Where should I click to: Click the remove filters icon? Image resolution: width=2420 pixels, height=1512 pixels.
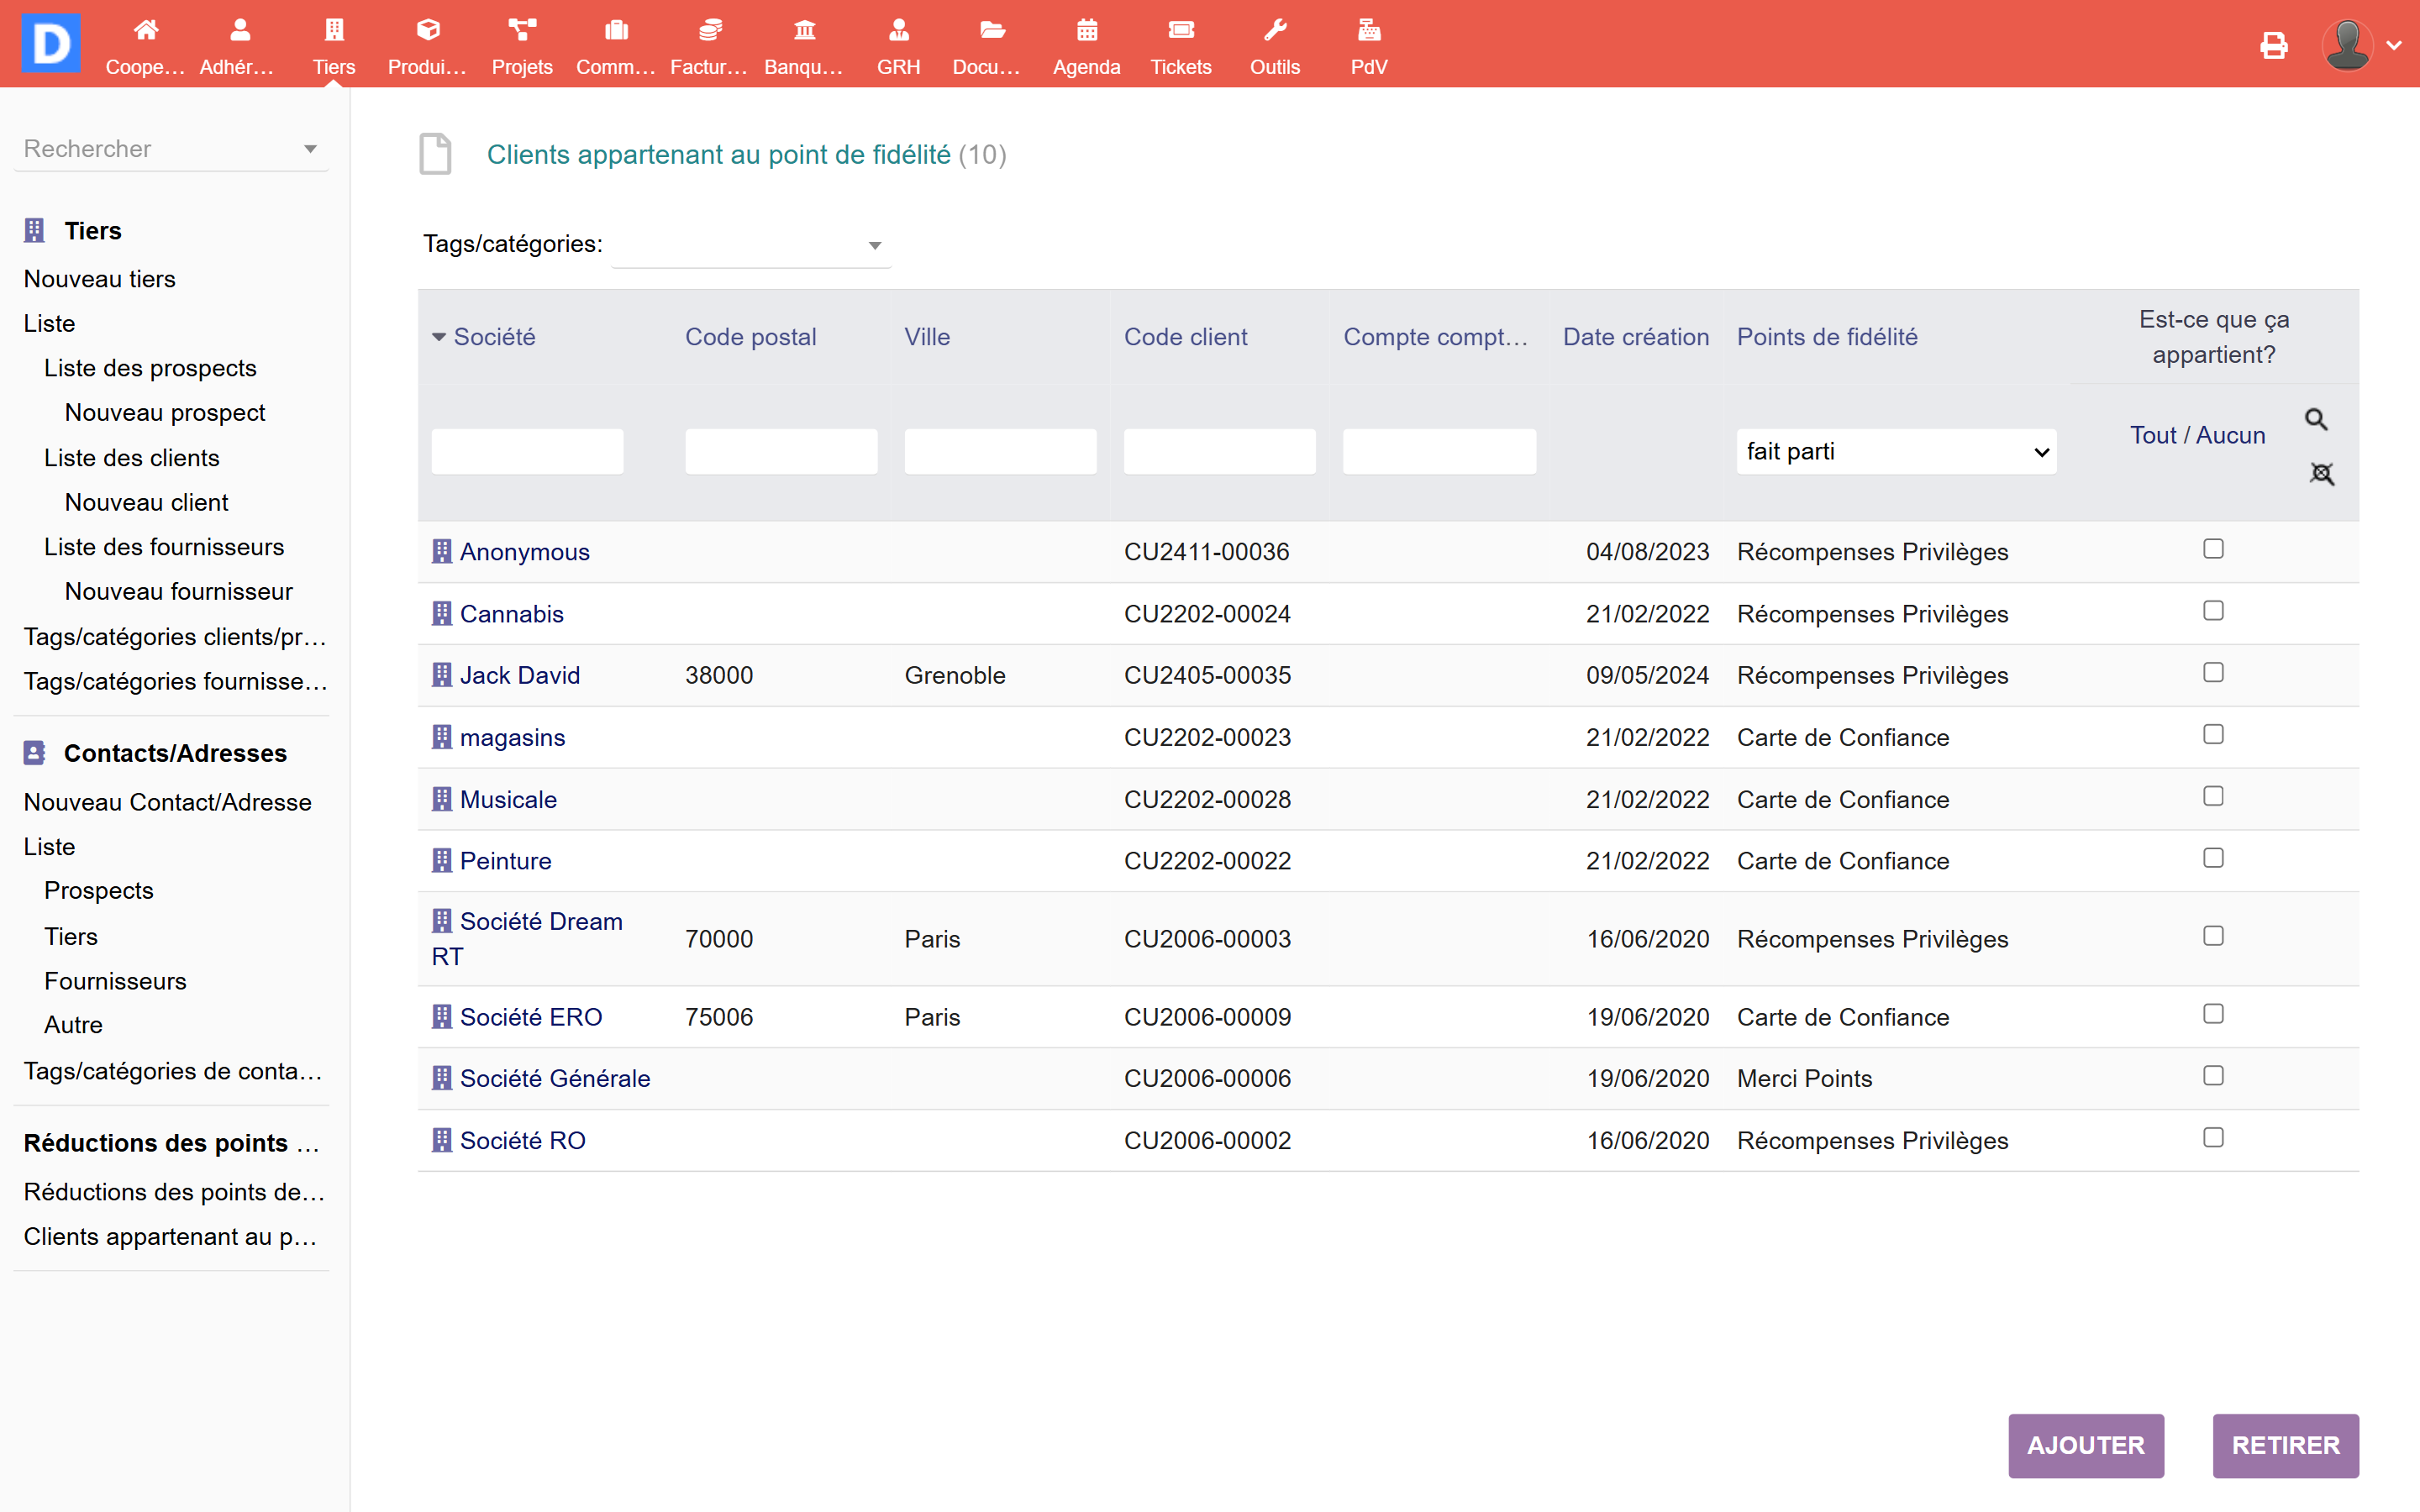click(x=2321, y=473)
